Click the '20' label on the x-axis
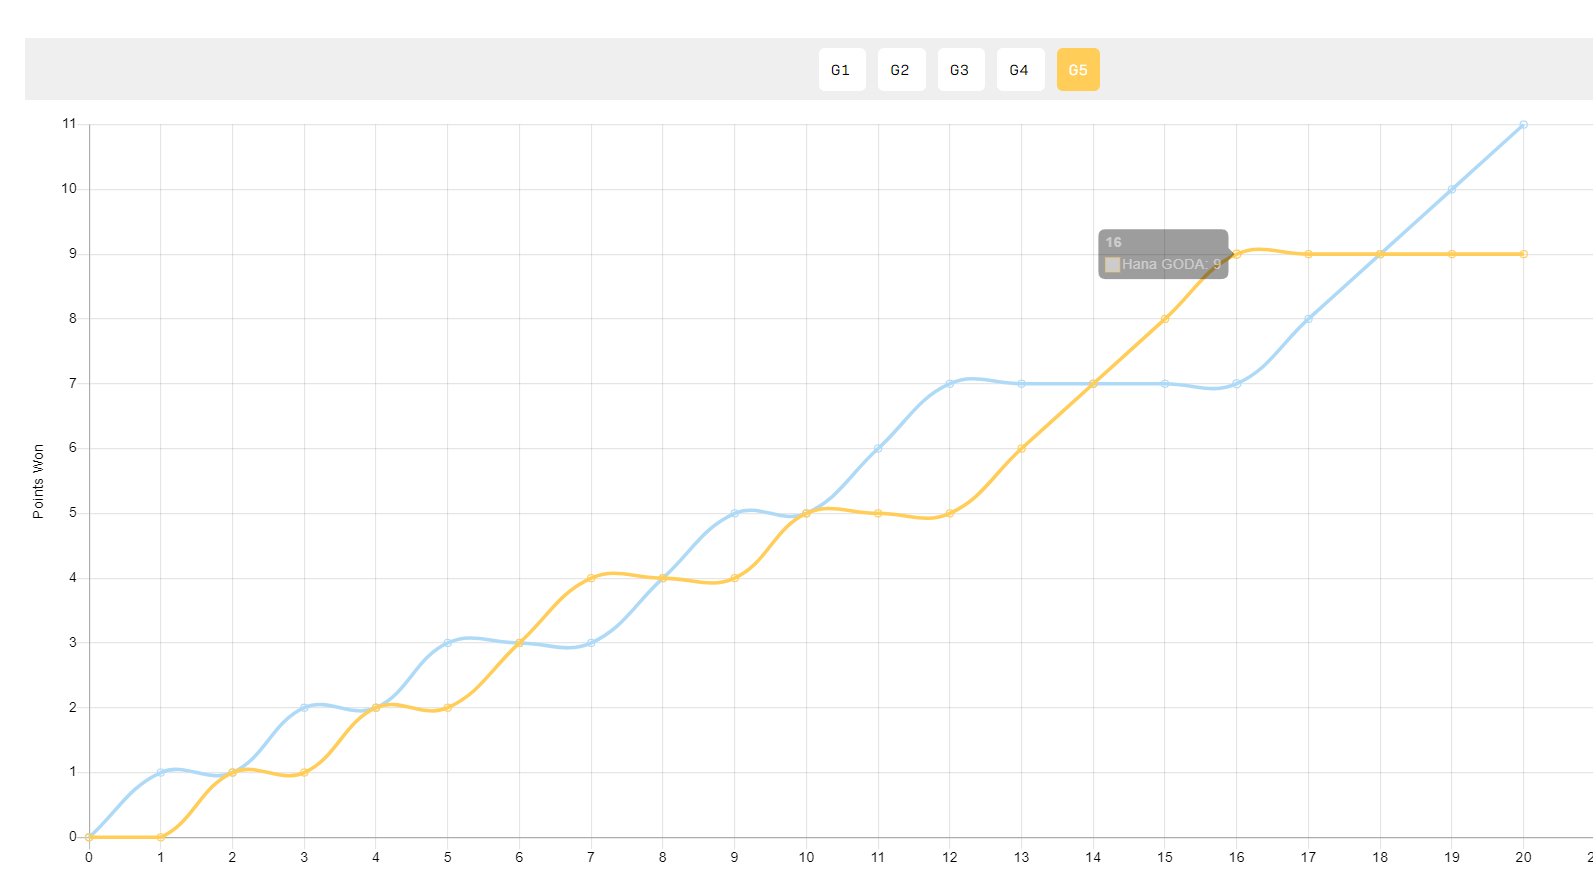This screenshot has height=873, width=1593. (x=1523, y=857)
